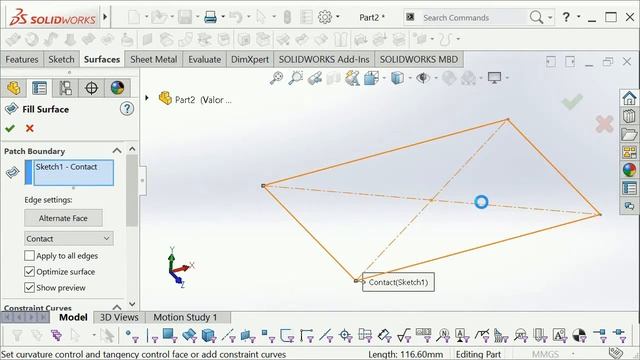The image size is (640, 360).
Task: Open SOLIDWORKS MBD tab
Action: pyautogui.click(x=419, y=59)
